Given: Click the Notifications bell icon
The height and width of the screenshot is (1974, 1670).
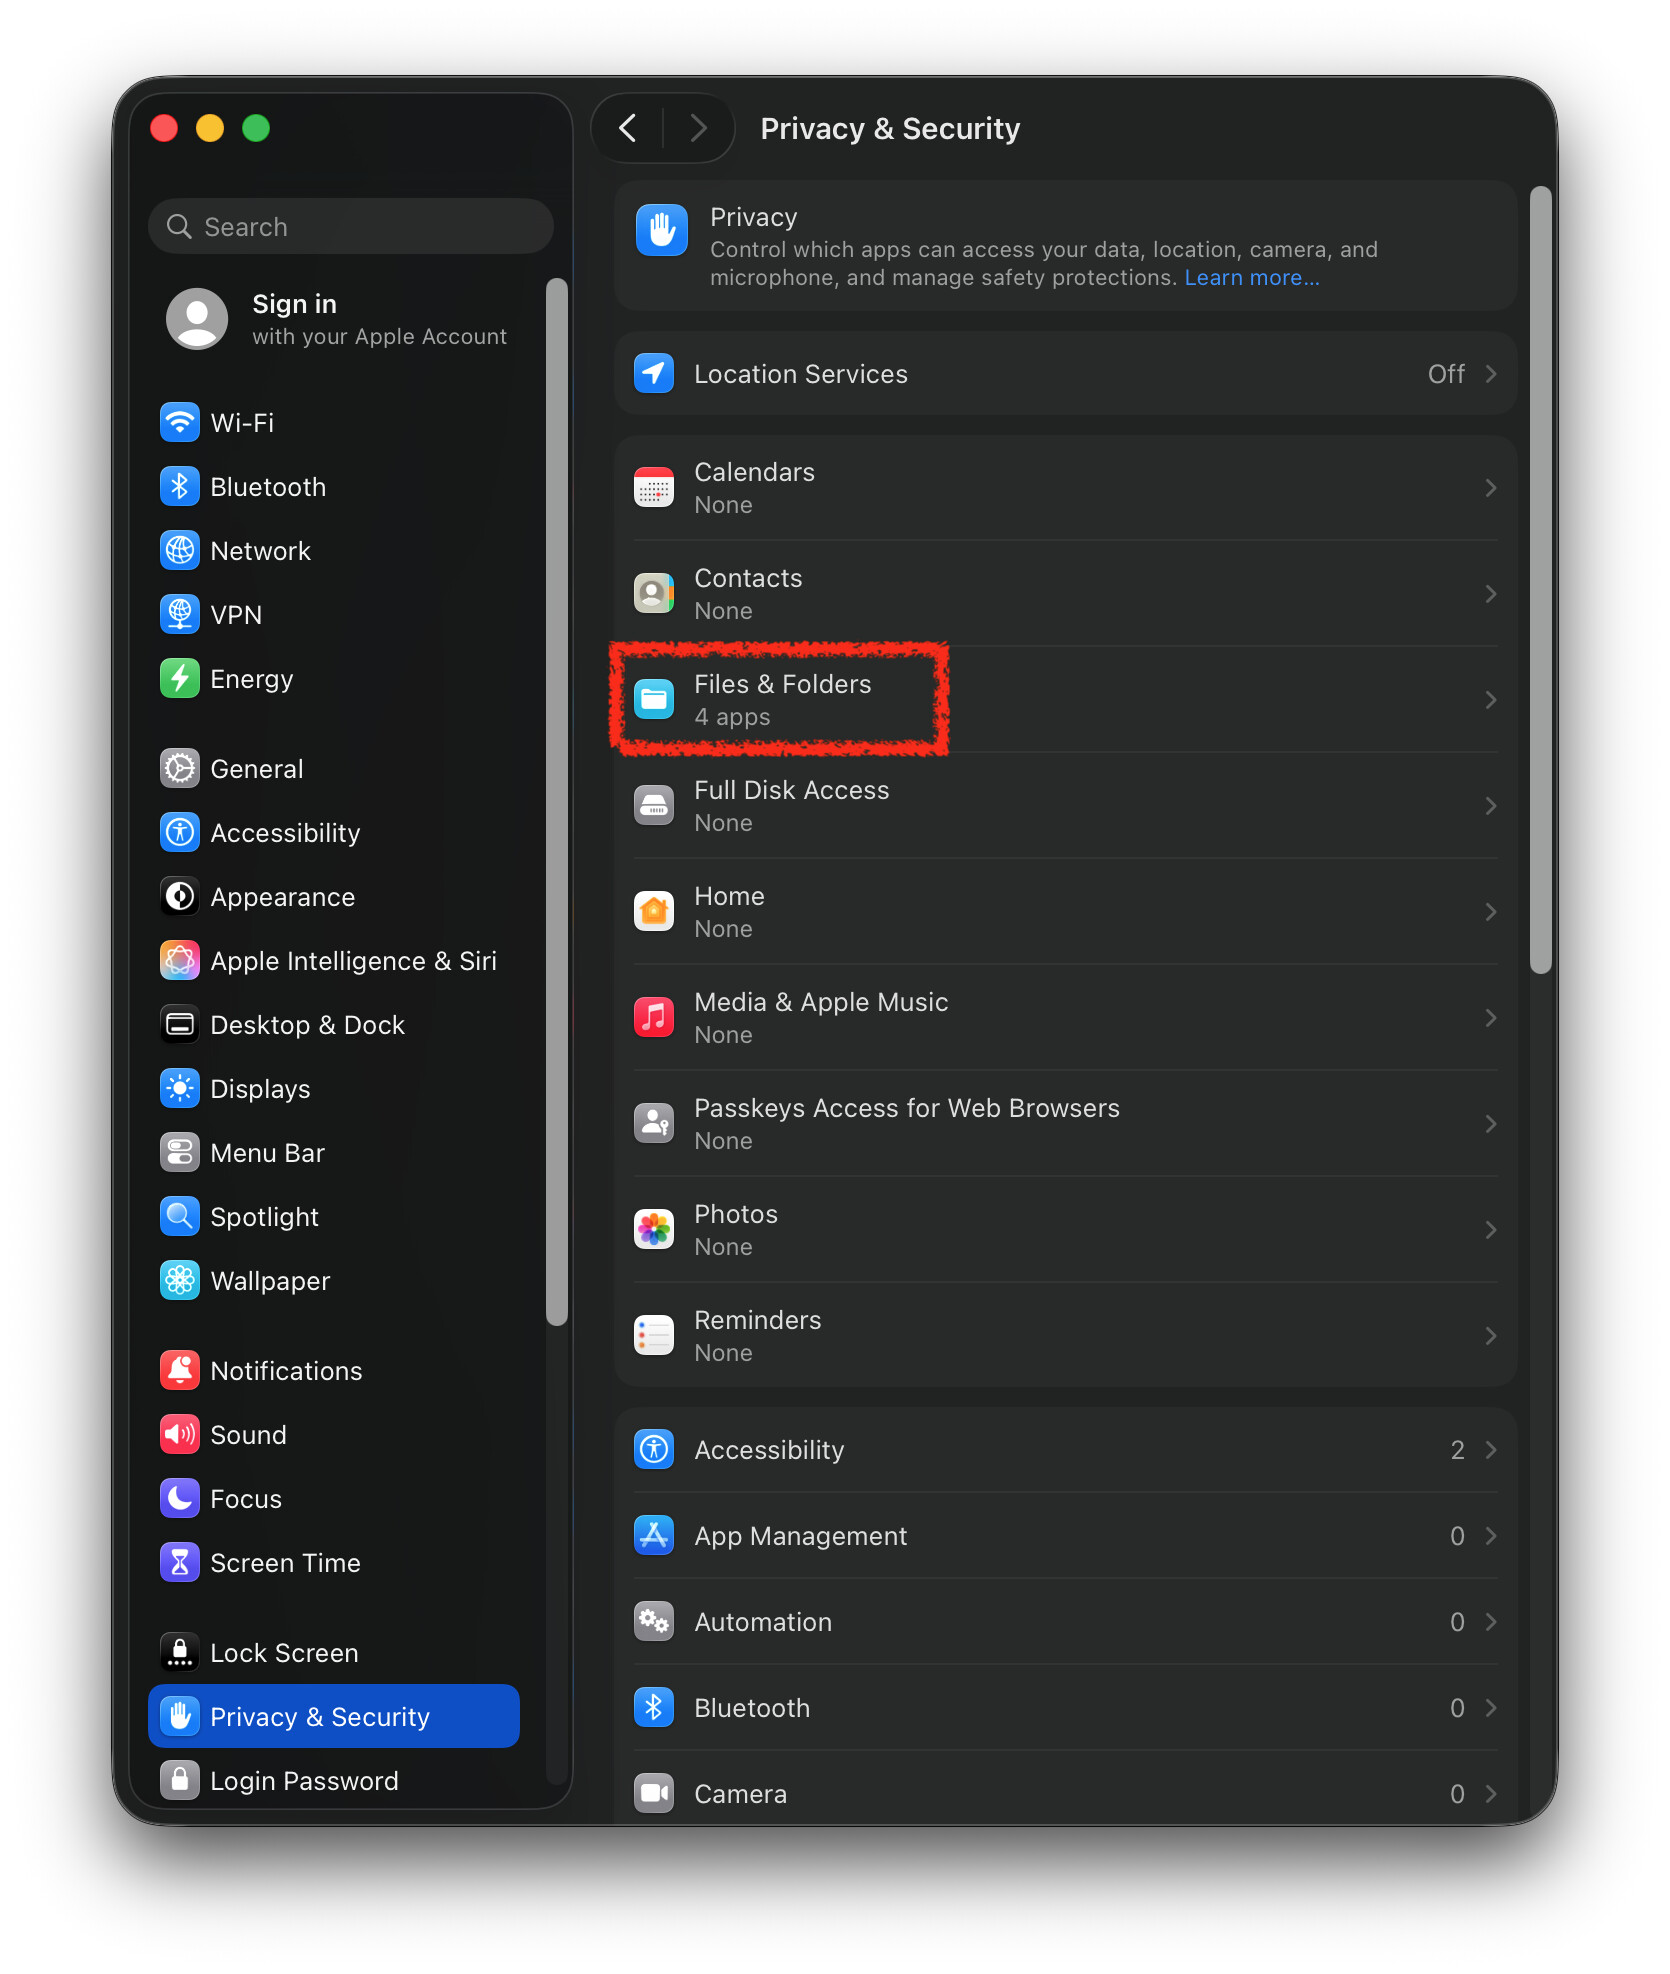Looking at the screenshot, I should pyautogui.click(x=180, y=1370).
